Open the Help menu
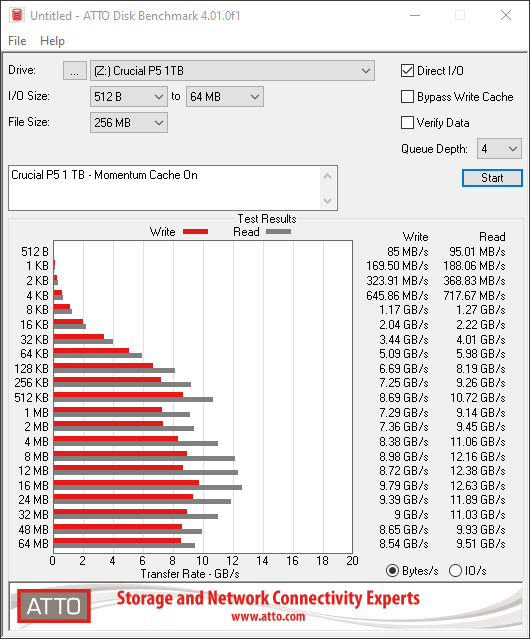The height and width of the screenshot is (639, 530). [x=52, y=41]
